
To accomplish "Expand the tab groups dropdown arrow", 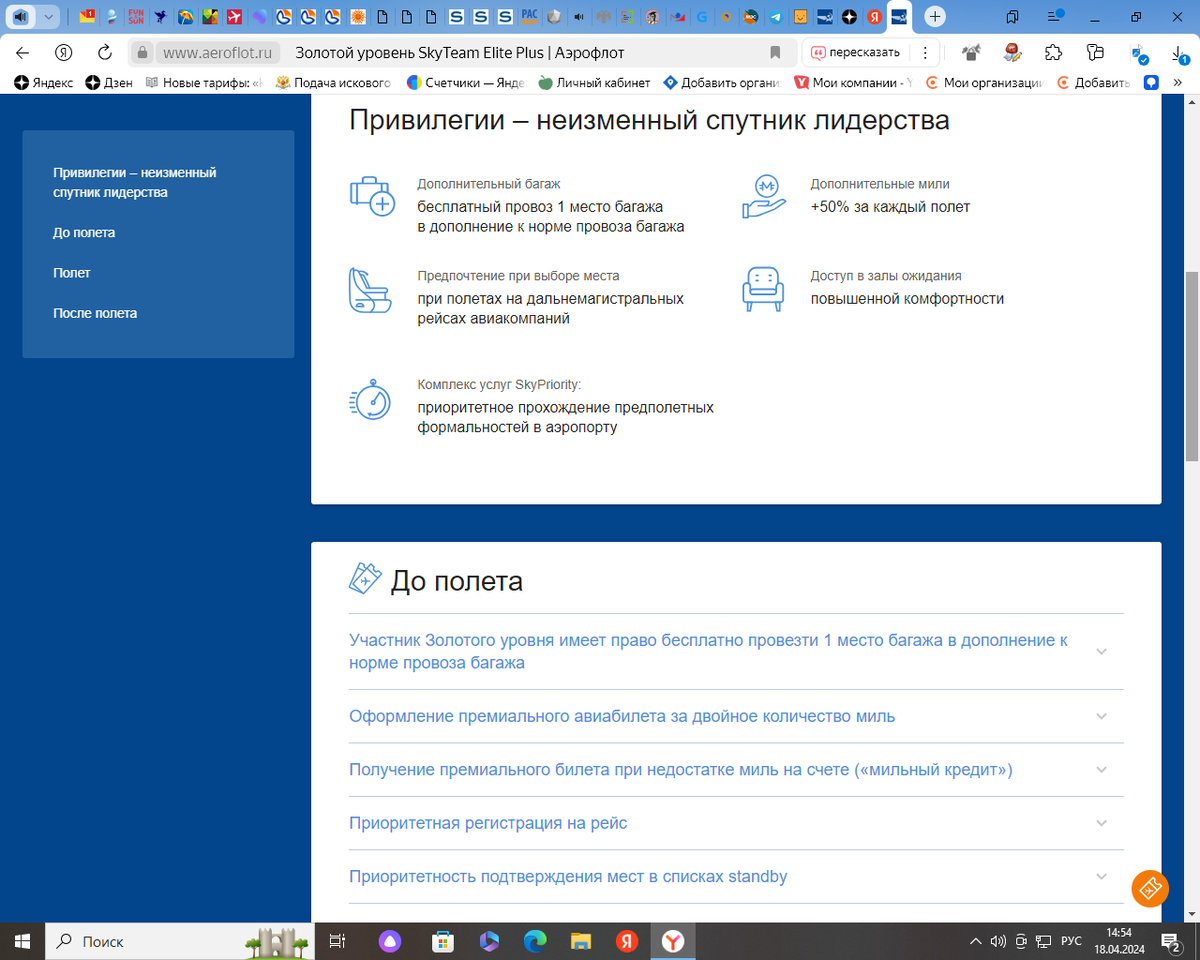I will point(48,16).
